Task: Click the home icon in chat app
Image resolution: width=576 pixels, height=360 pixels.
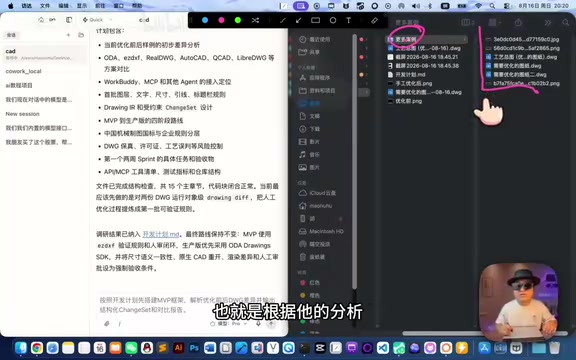Action: click(x=41, y=20)
